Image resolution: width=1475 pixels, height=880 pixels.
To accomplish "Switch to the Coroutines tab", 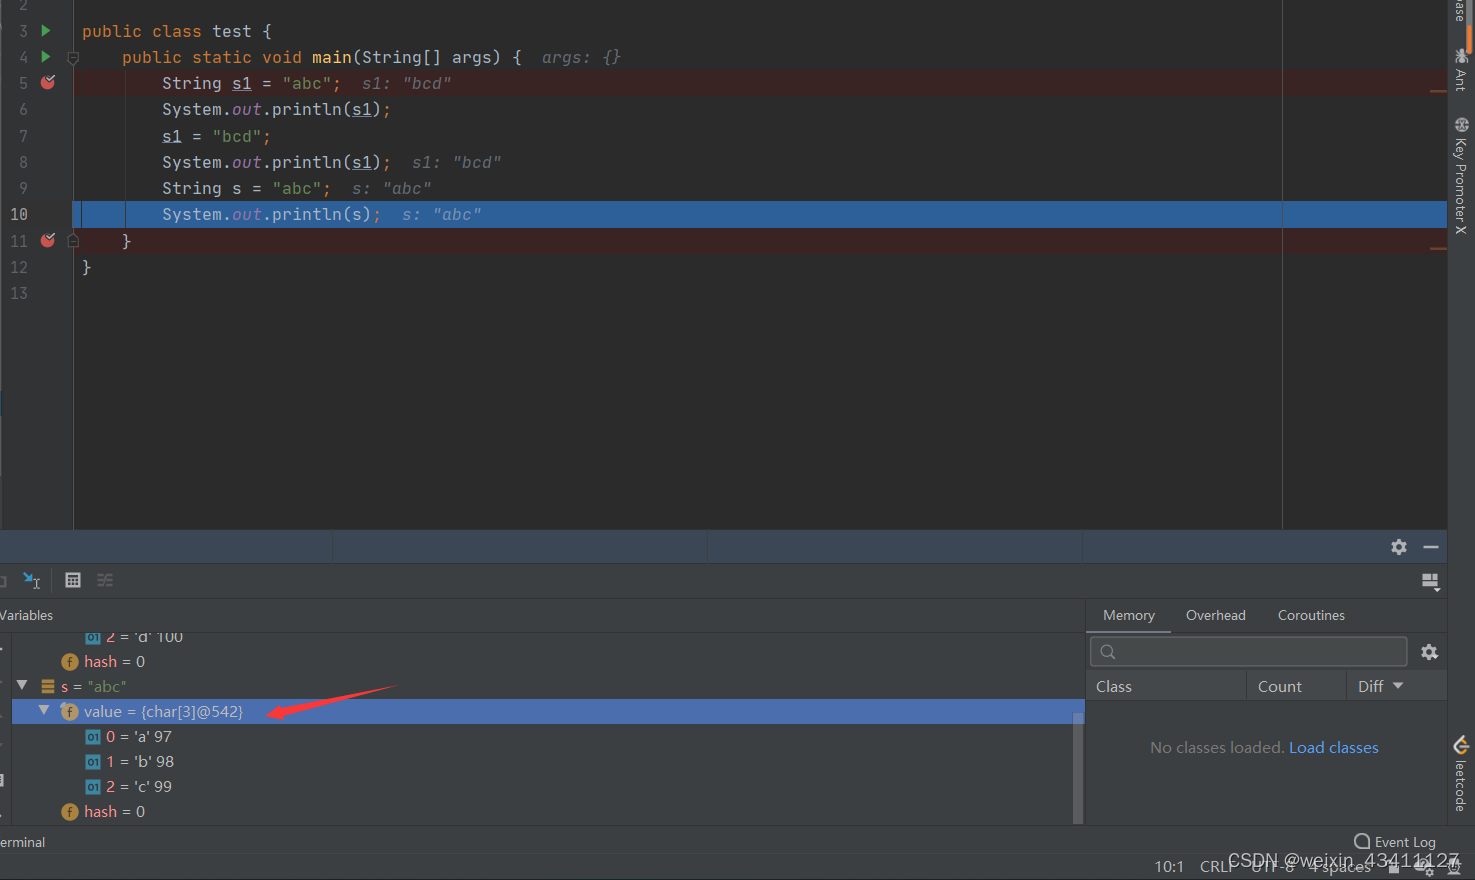I will [1311, 615].
